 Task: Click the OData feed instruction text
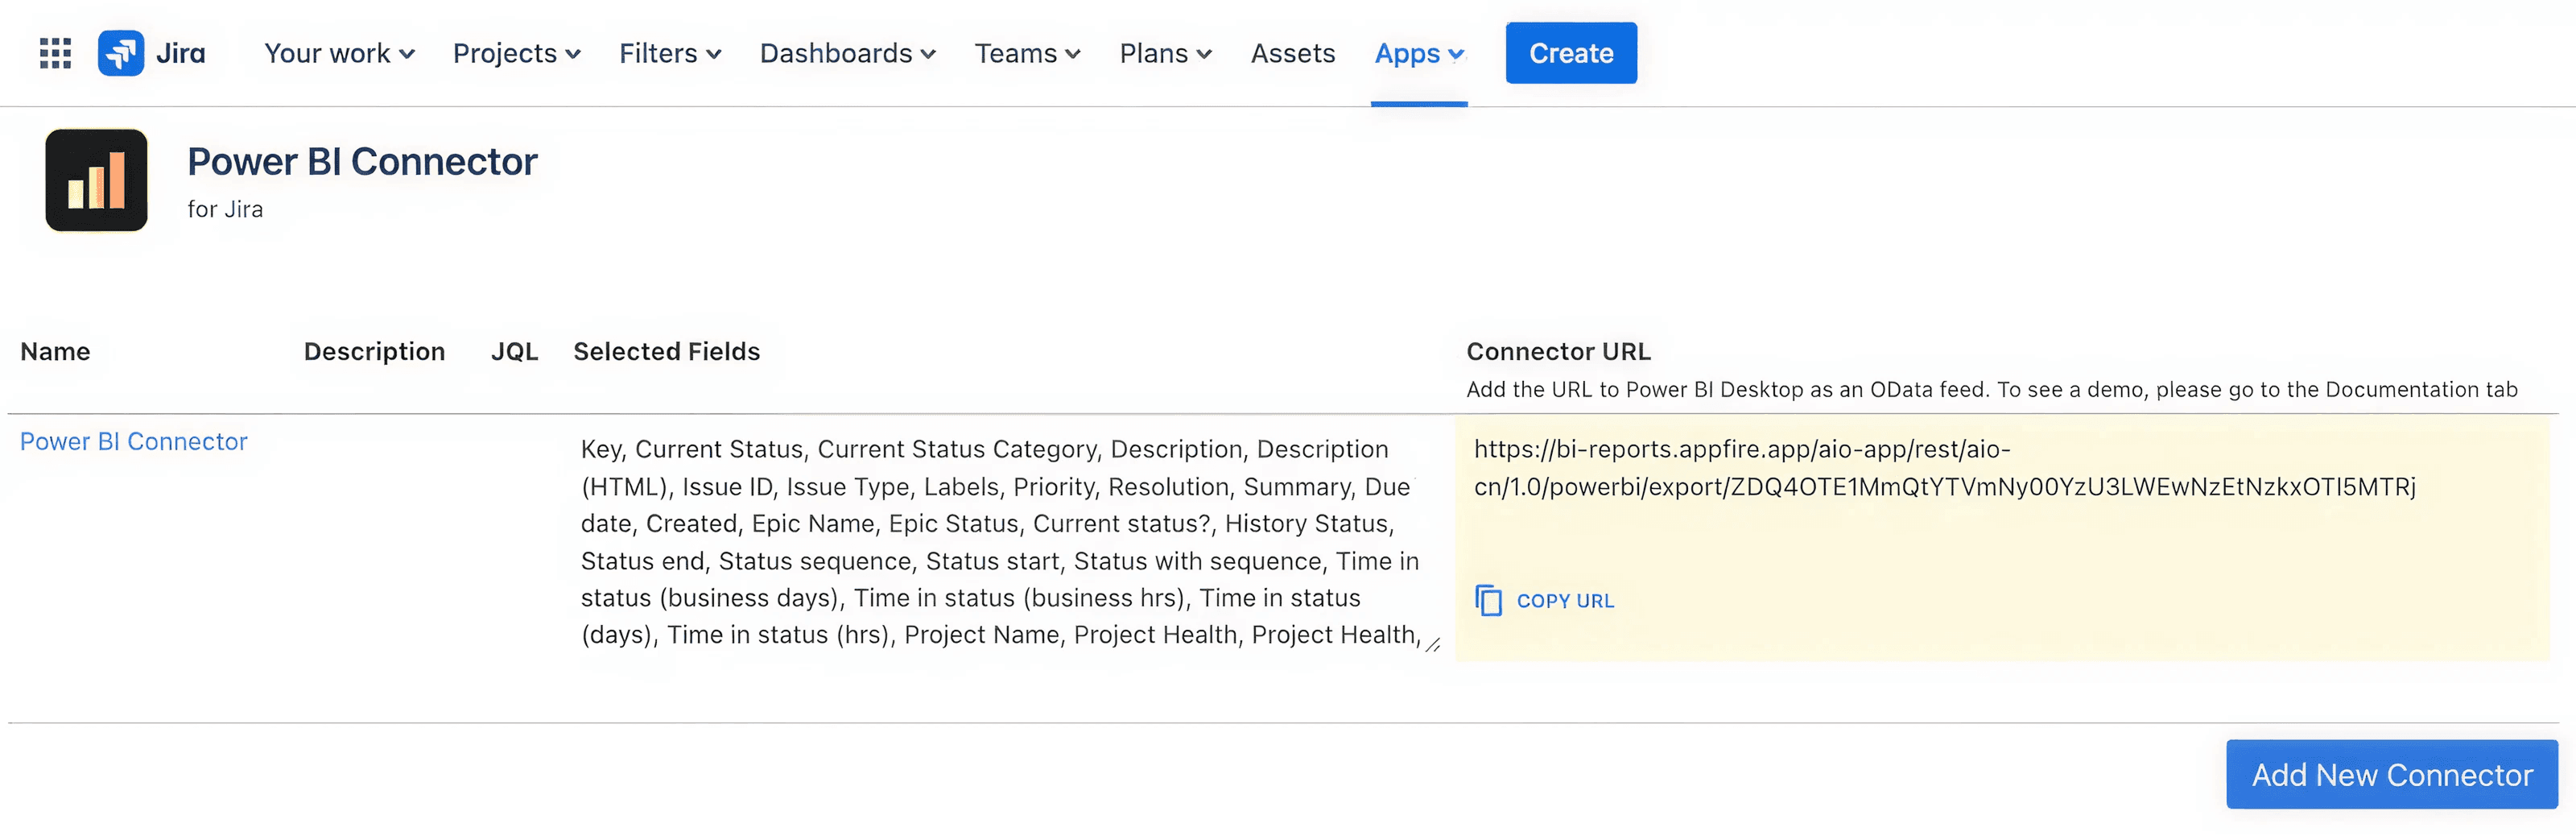click(x=1992, y=390)
